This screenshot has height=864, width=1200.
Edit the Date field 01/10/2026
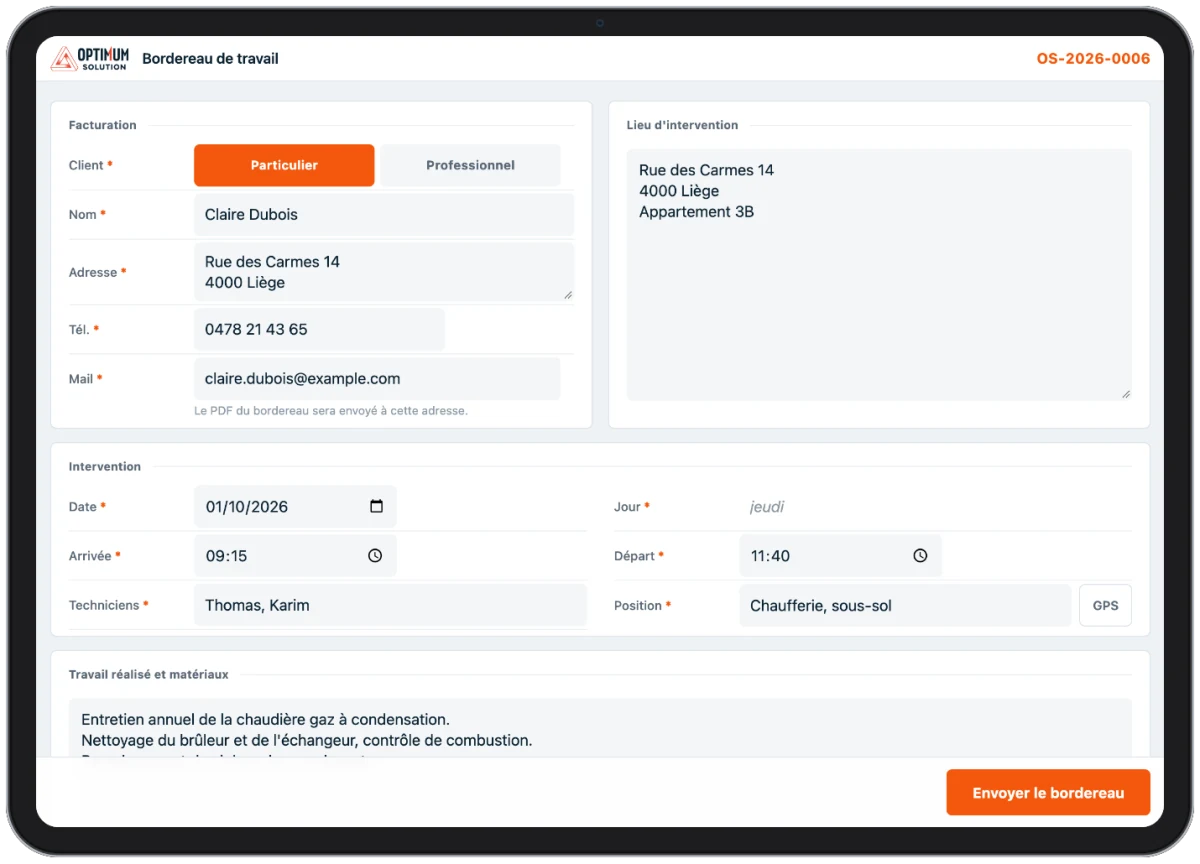(295, 506)
